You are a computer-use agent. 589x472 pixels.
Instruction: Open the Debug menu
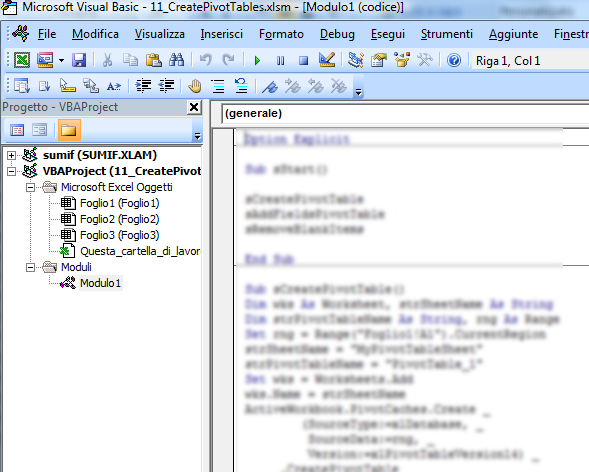pyautogui.click(x=337, y=34)
